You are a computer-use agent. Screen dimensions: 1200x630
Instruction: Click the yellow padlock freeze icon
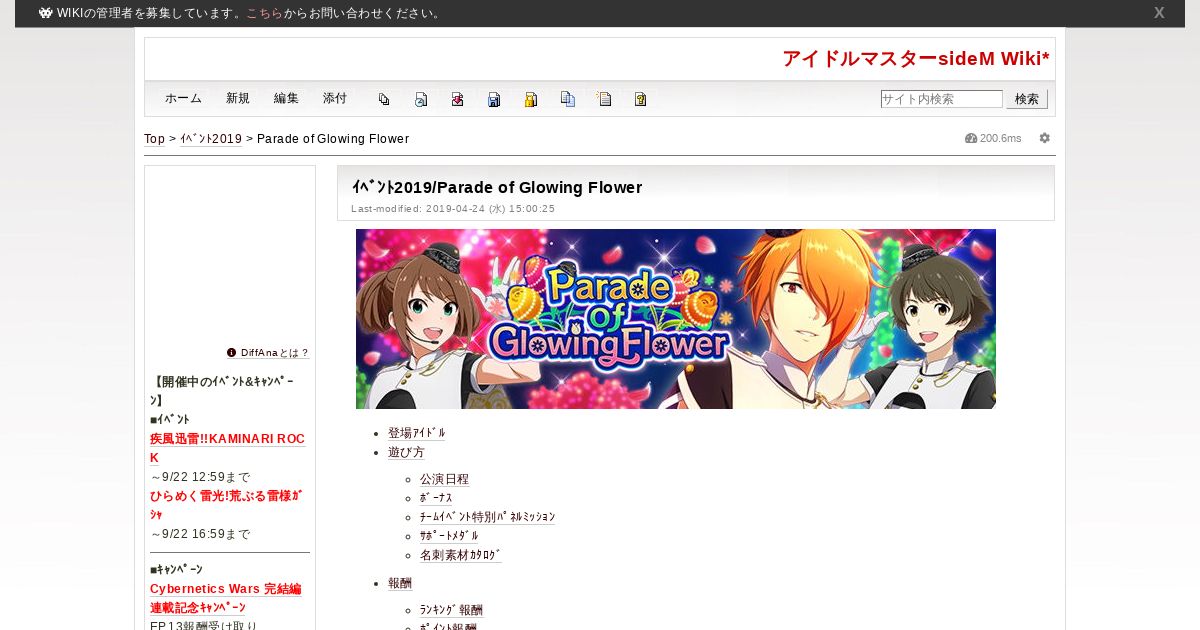[531, 99]
